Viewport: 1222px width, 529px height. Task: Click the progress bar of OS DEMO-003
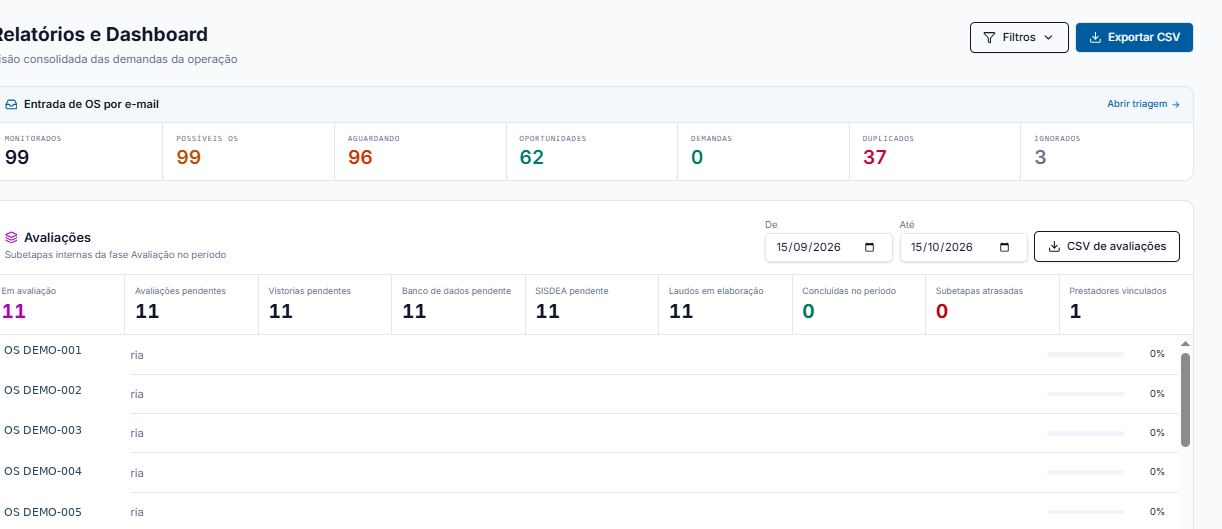1085,433
